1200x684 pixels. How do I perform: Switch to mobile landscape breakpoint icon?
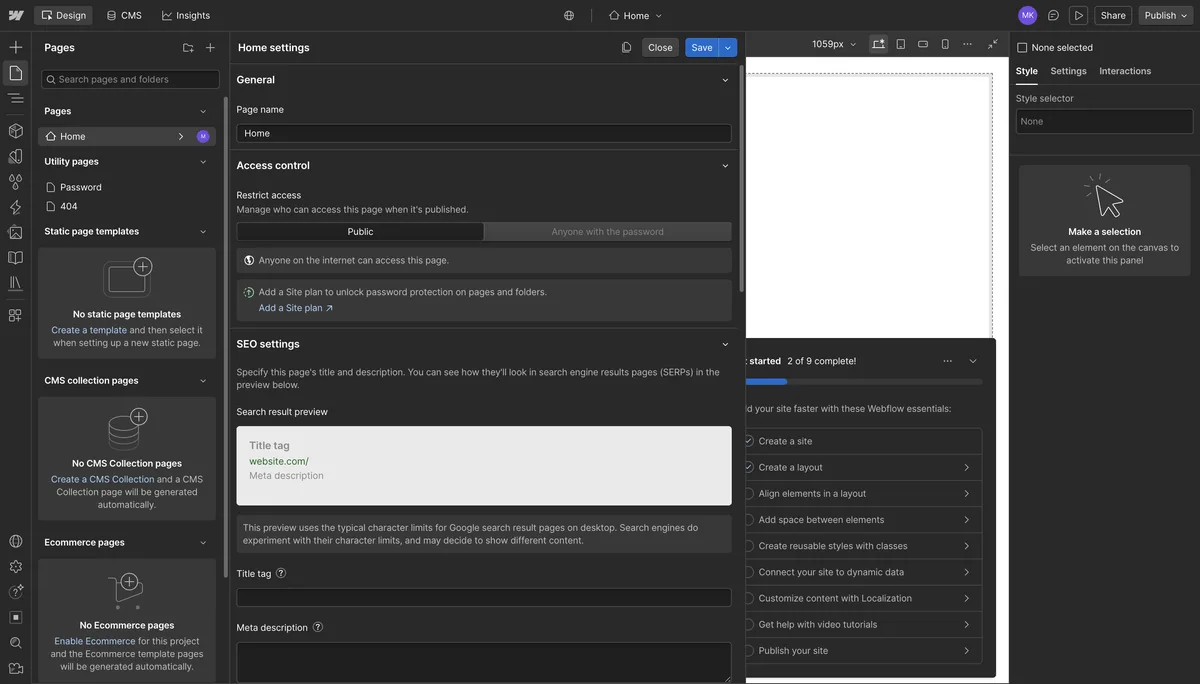tap(923, 44)
